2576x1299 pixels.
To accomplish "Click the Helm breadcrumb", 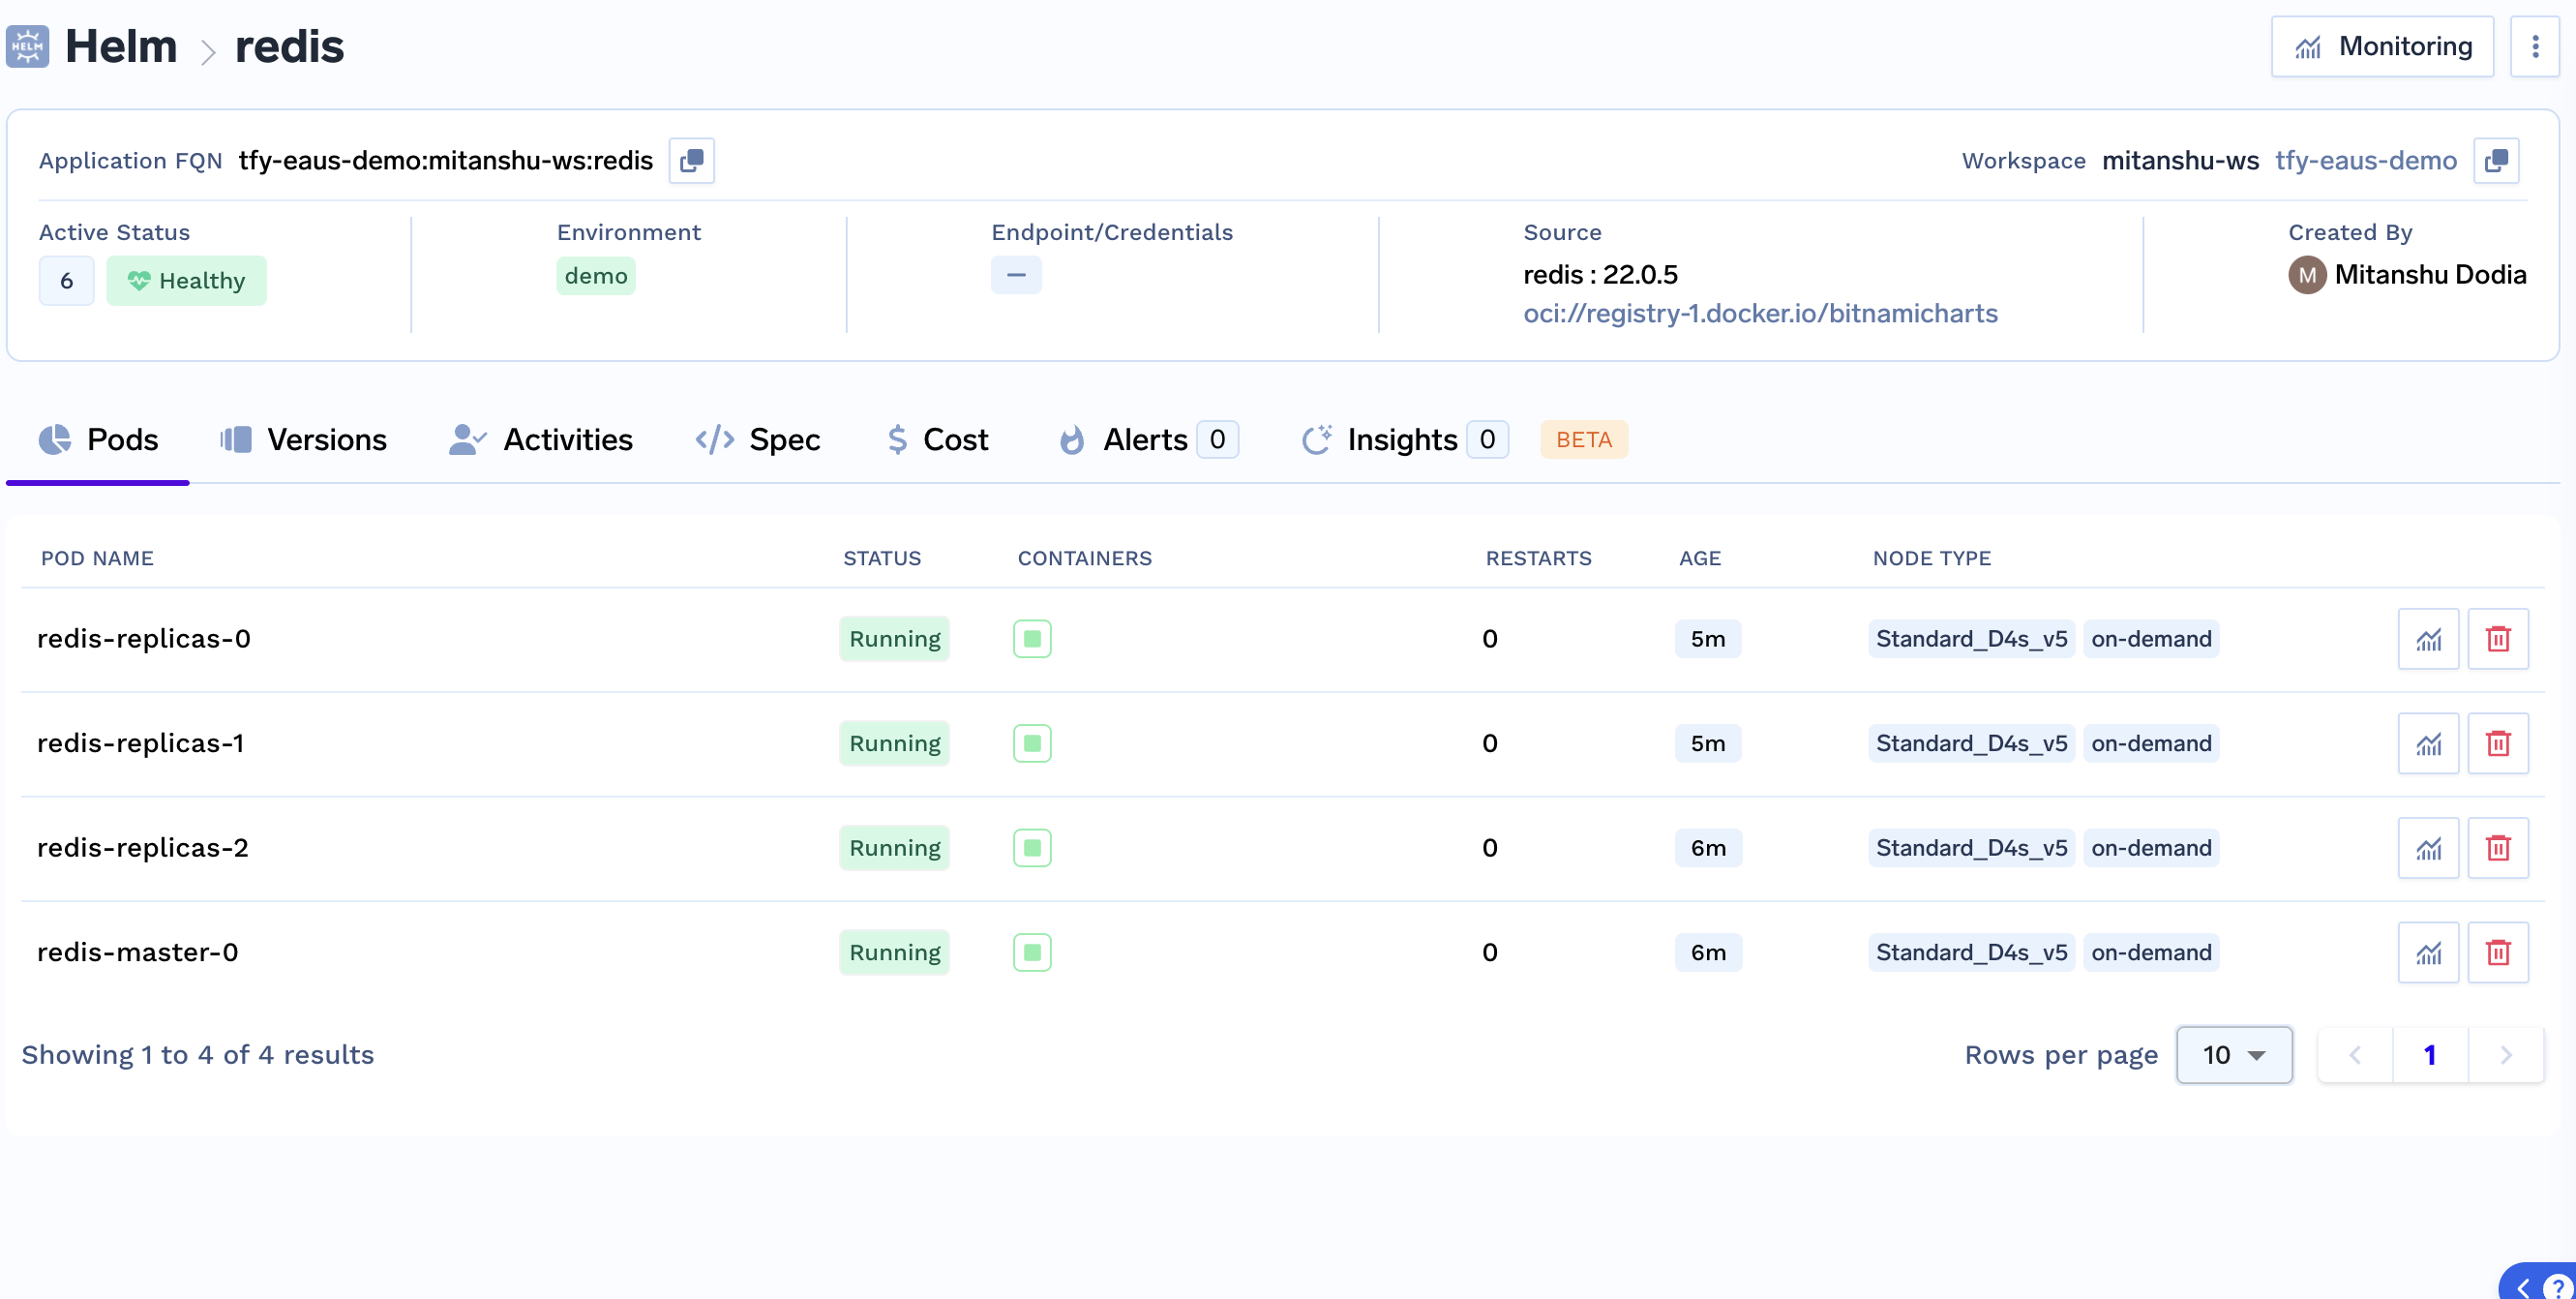I will pyautogui.click(x=121, y=46).
